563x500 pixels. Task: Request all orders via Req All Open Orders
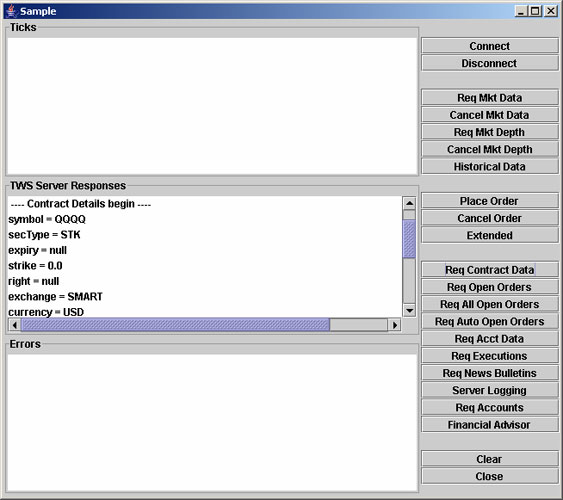pos(490,304)
